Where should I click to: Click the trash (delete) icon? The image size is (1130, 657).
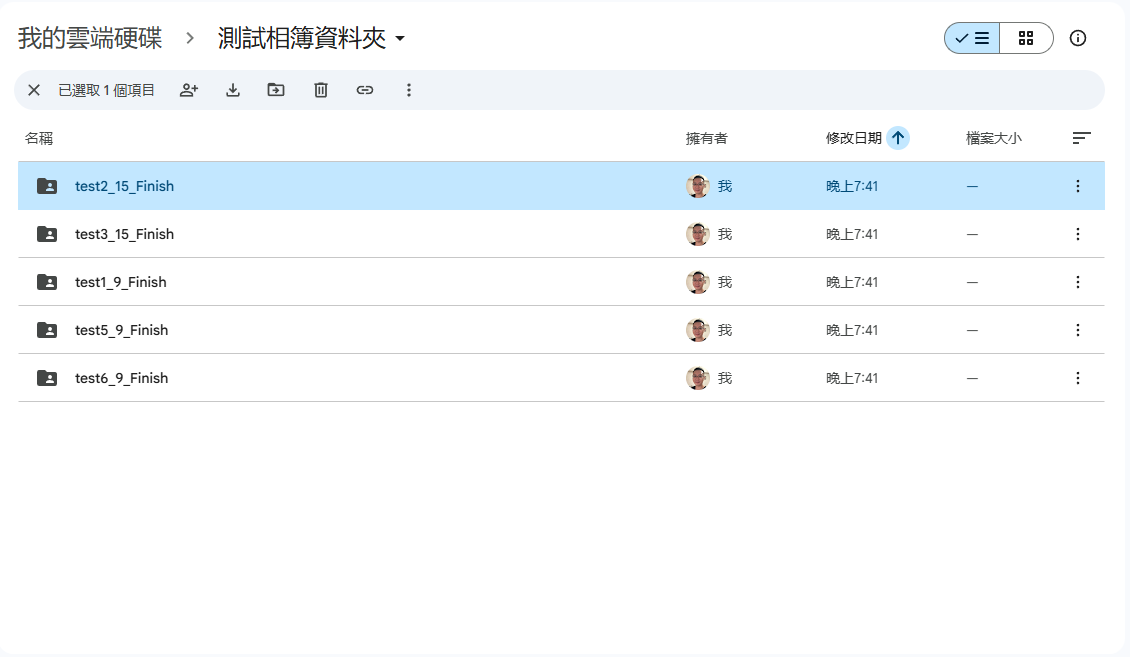pos(321,90)
